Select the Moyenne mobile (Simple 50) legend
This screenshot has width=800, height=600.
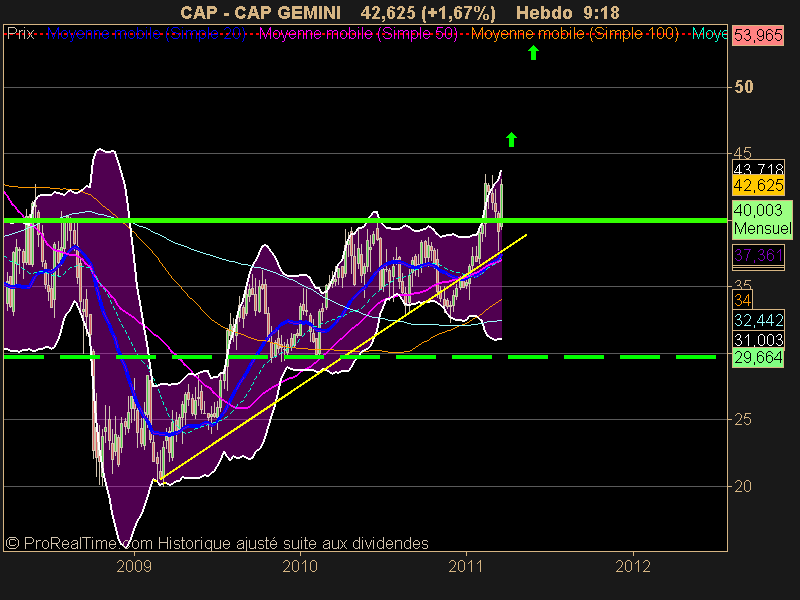point(358,34)
